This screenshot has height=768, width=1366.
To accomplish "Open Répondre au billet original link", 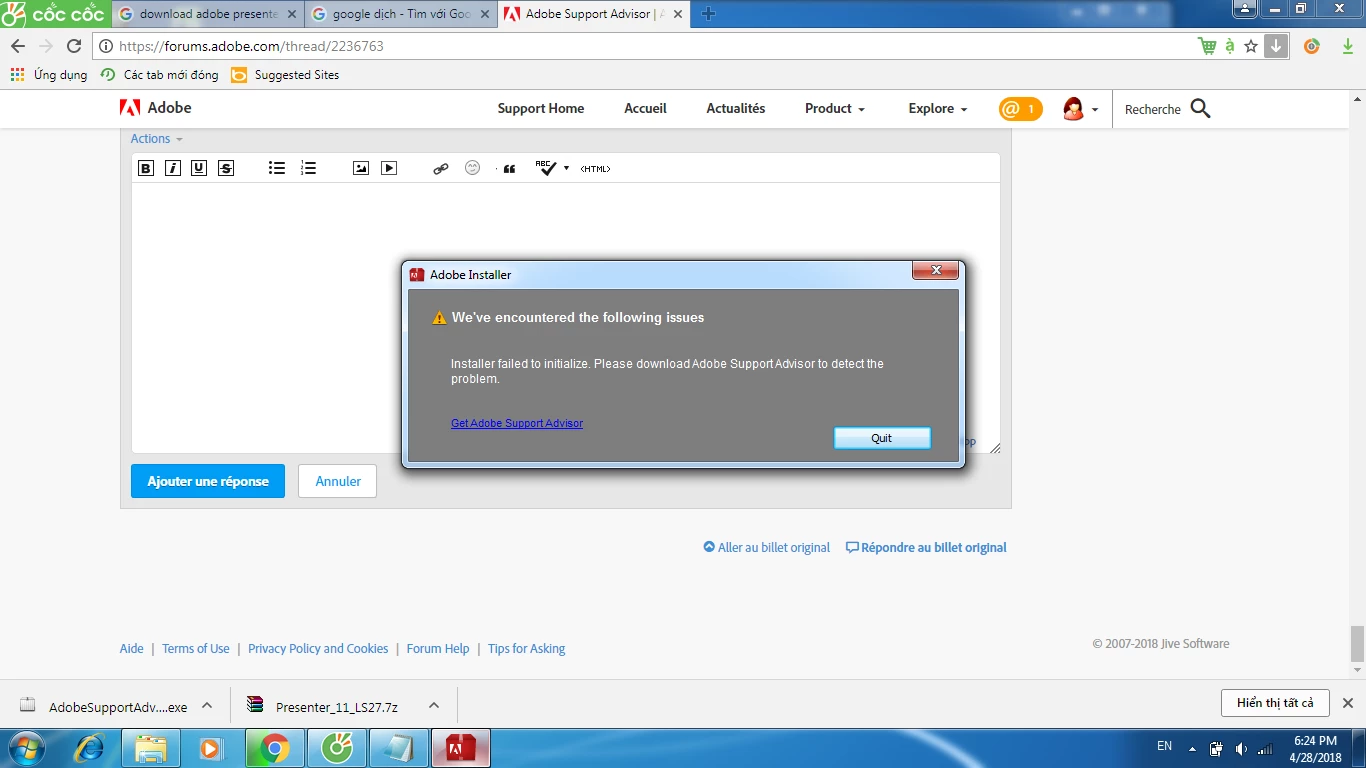I will (926, 547).
